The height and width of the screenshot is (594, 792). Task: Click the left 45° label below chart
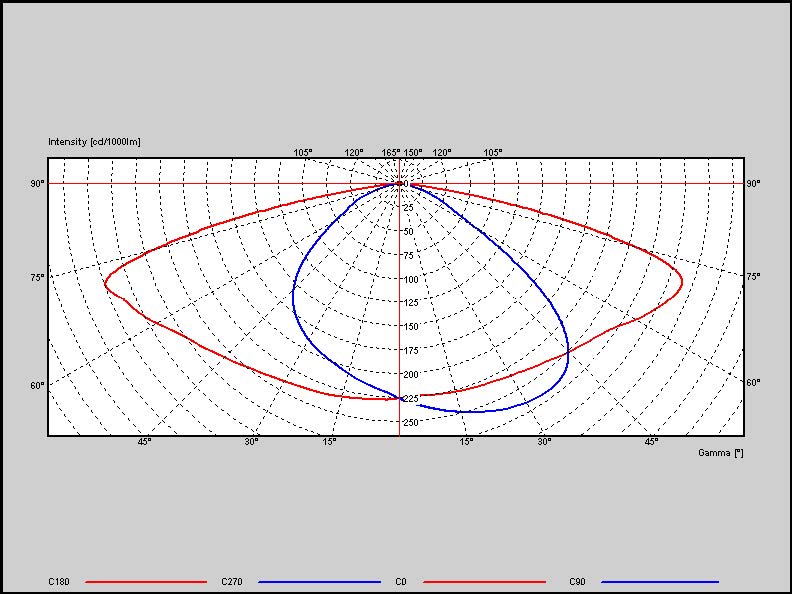click(144, 442)
